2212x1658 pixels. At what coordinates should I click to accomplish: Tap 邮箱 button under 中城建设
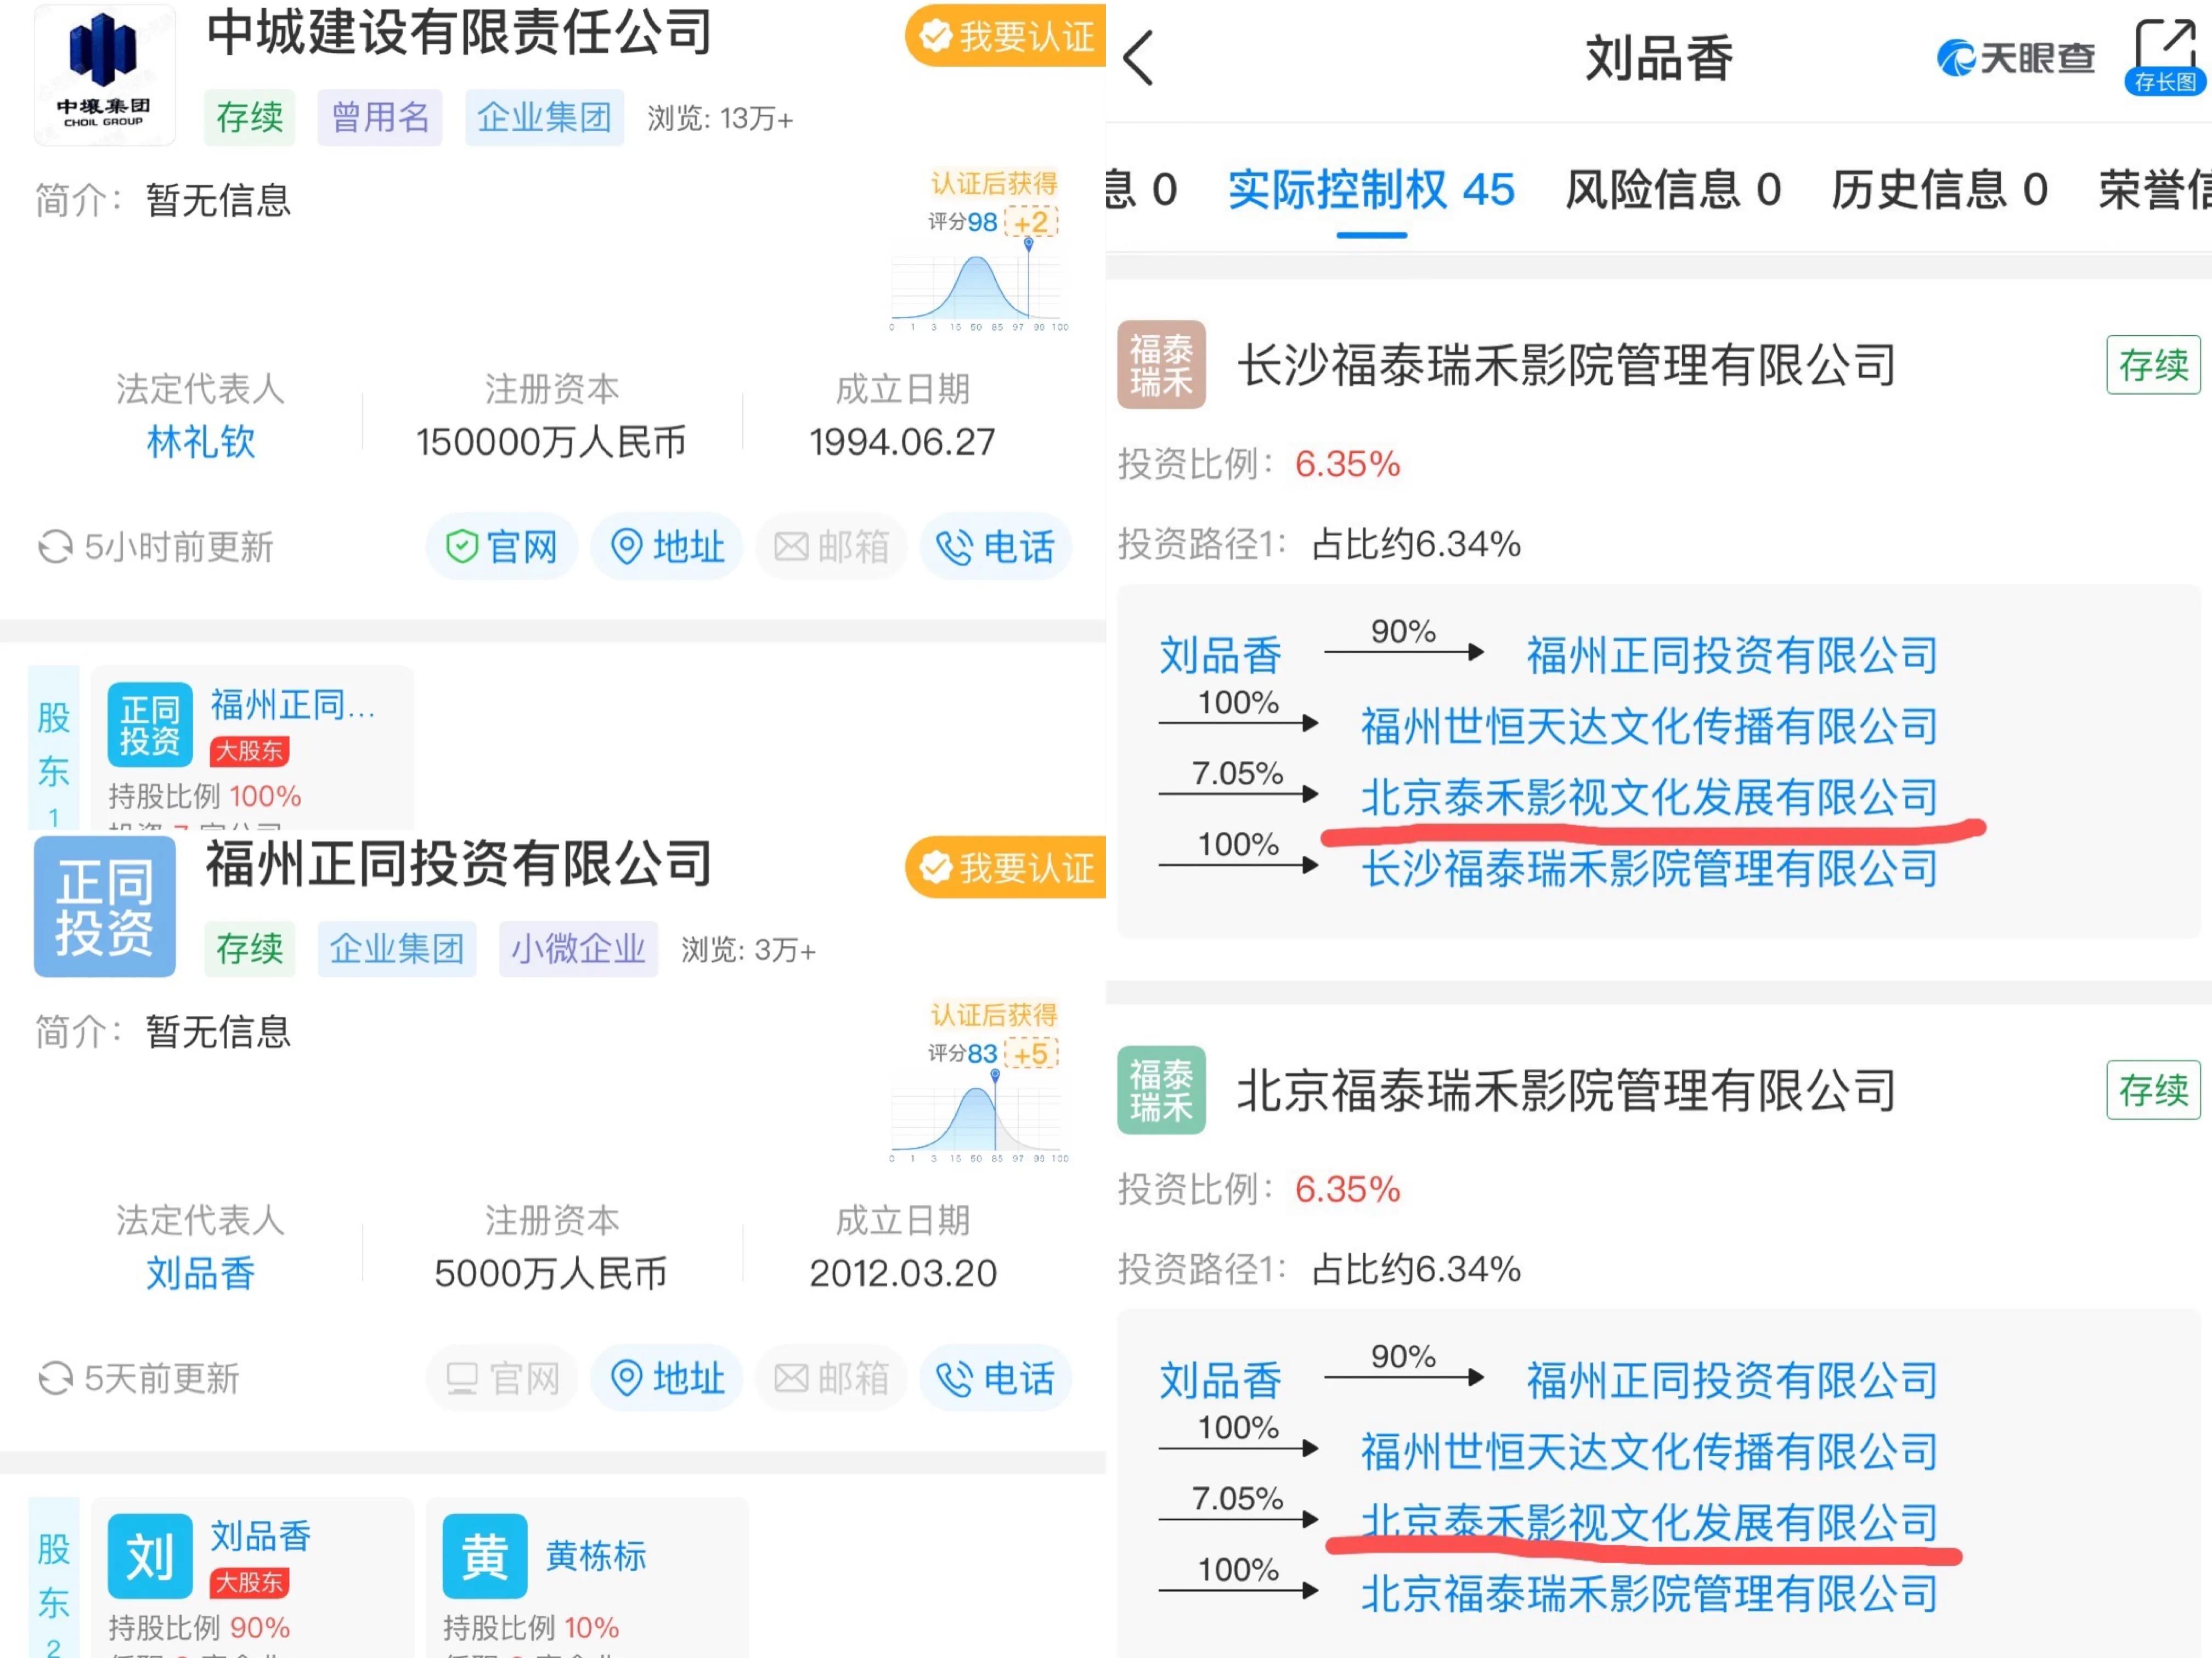click(831, 546)
